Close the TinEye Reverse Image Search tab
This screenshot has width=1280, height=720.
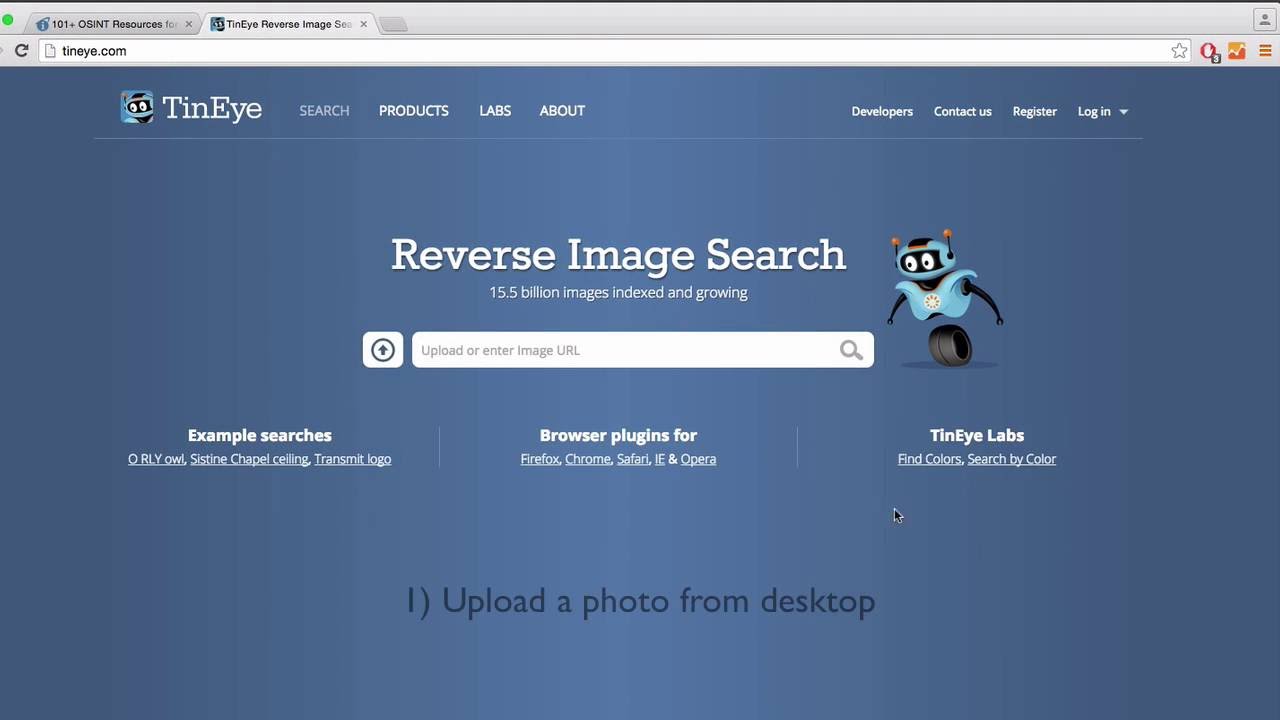(x=363, y=24)
